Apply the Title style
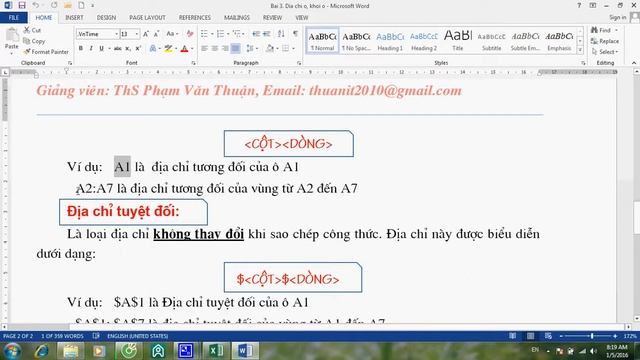Image resolution: width=640 pixels, height=360 pixels. pos(458,41)
